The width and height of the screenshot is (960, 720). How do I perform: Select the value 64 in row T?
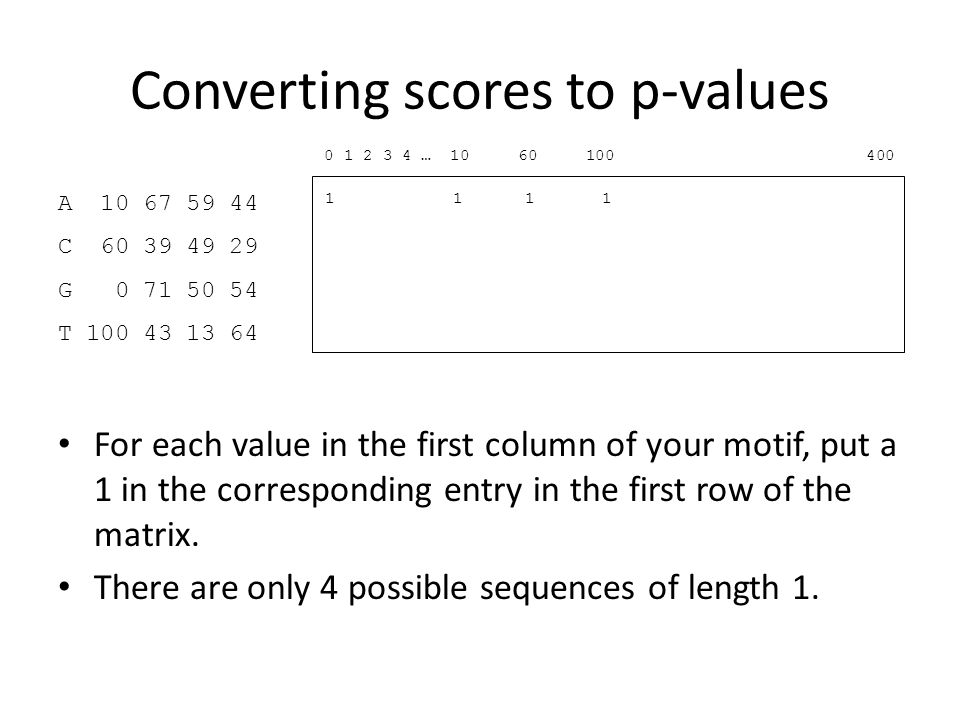(244, 333)
